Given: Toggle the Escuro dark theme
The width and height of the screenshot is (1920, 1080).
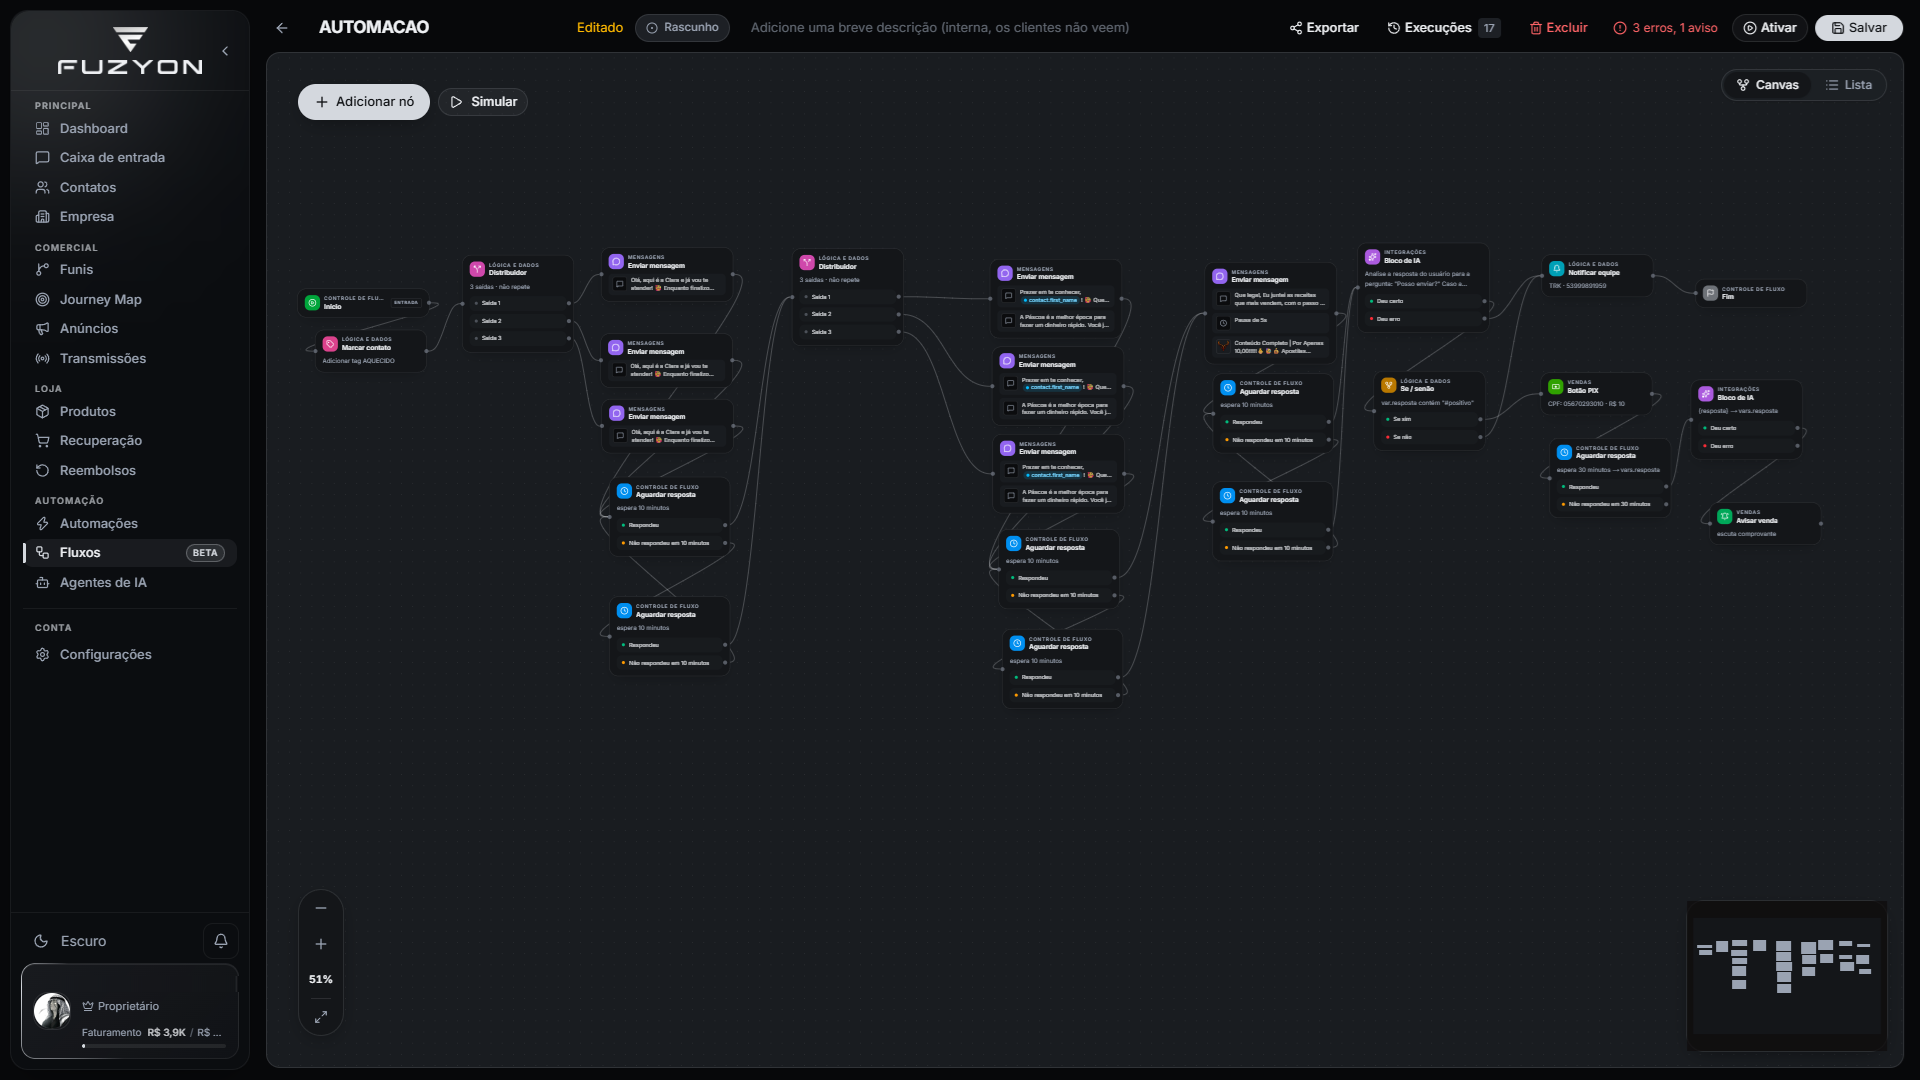Looking at the screenshot, I should [x=70, y=941].
